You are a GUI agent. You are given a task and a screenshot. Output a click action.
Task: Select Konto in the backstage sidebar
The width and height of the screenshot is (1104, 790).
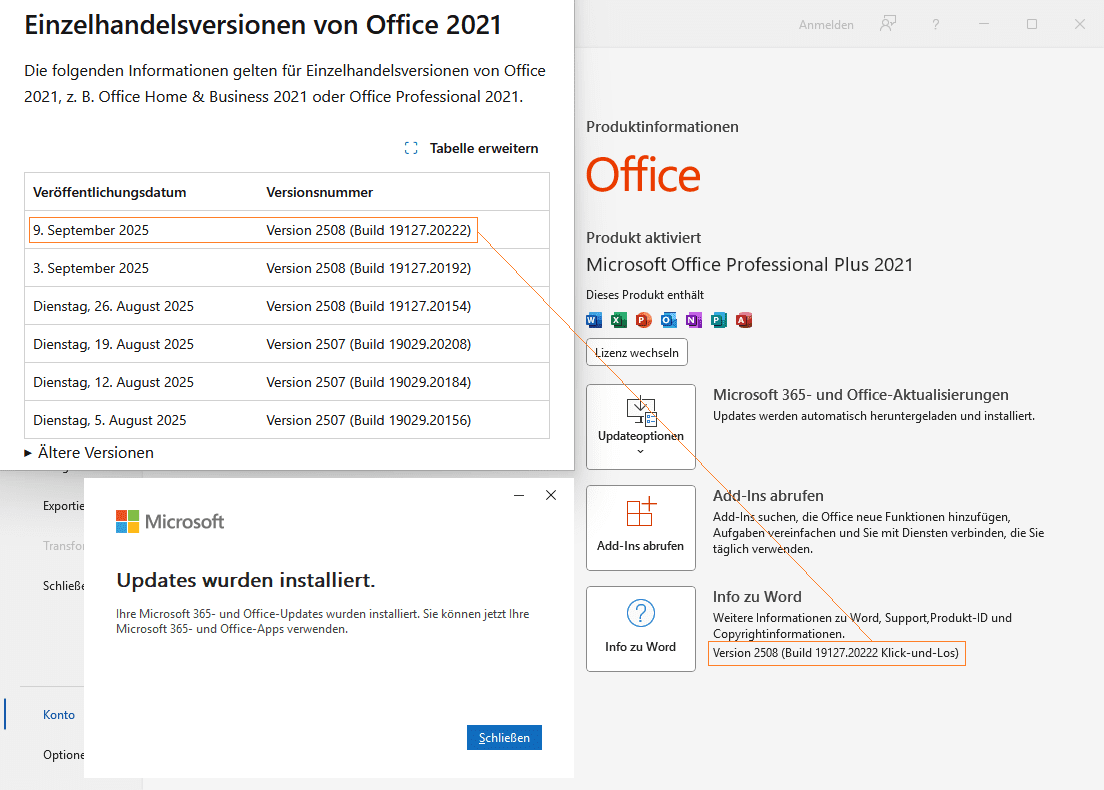tap(59, 715)
